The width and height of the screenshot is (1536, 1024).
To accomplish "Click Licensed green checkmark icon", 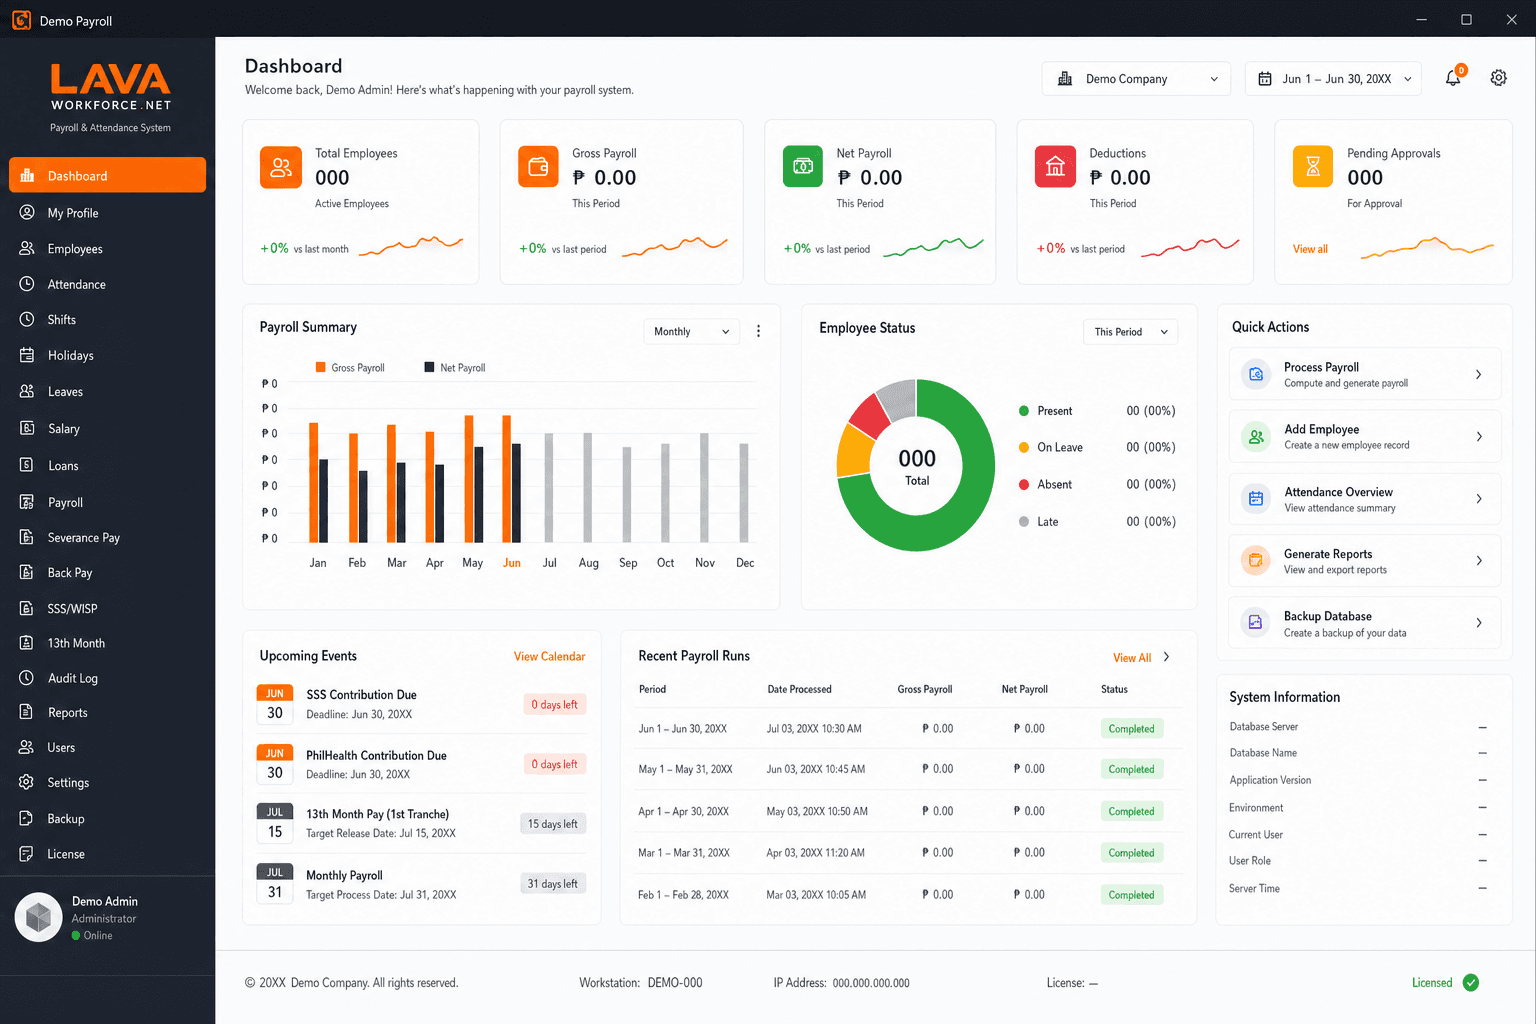I will [x=1471, y=983].
